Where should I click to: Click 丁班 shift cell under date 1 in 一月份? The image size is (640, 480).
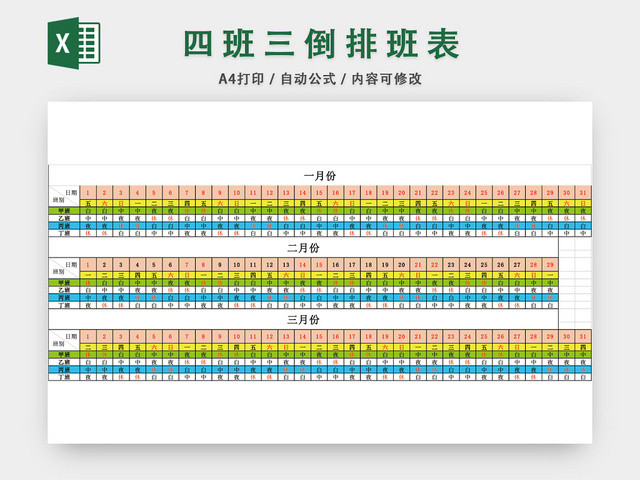(x=88, y=233)
